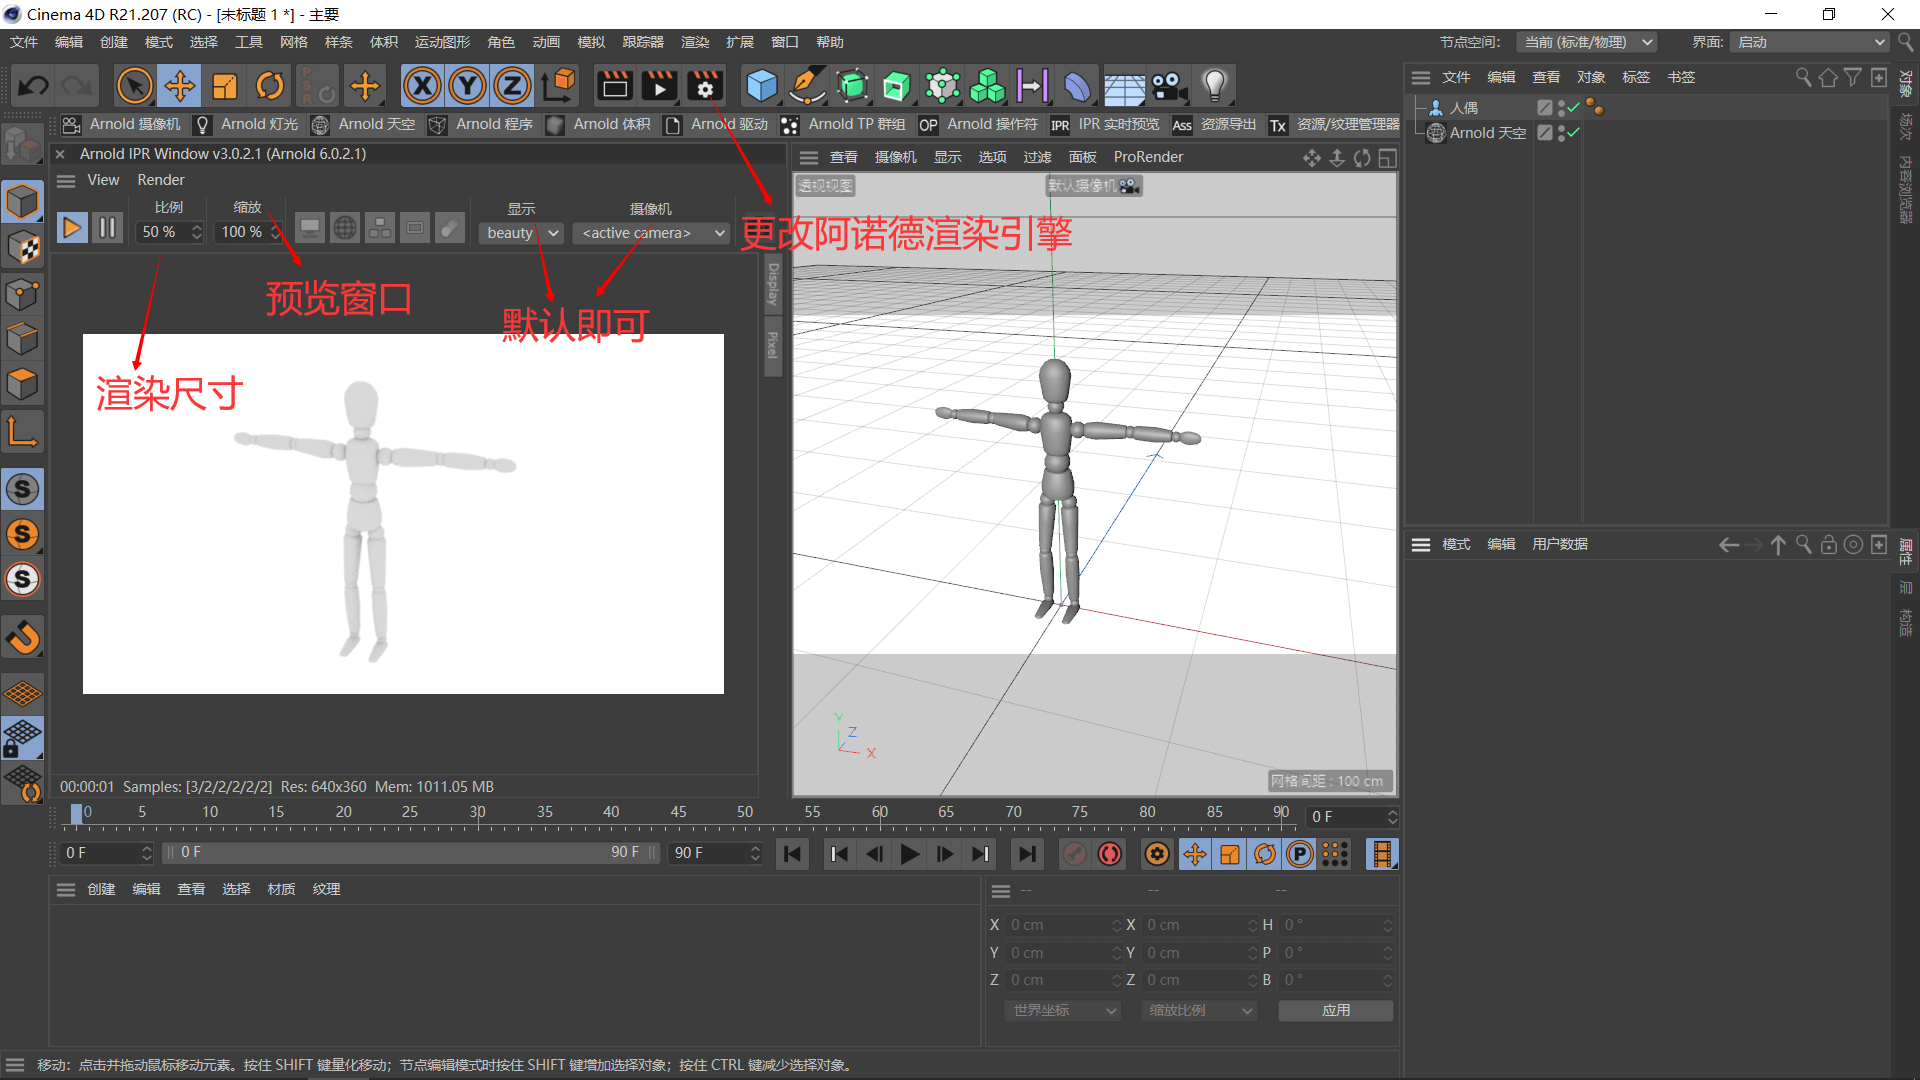
Task: Click the Undo arrow icon
Action: [34, 86]
